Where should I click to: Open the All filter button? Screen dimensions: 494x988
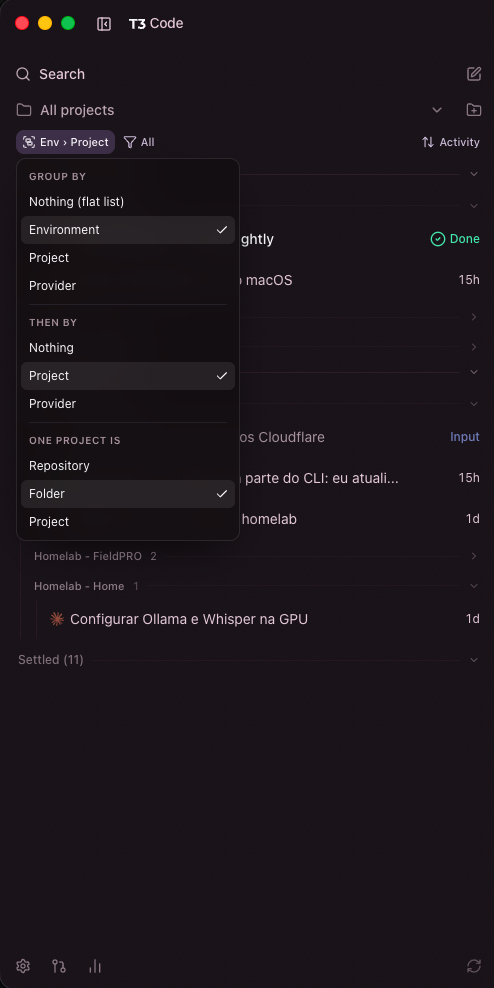pos(139,142)
